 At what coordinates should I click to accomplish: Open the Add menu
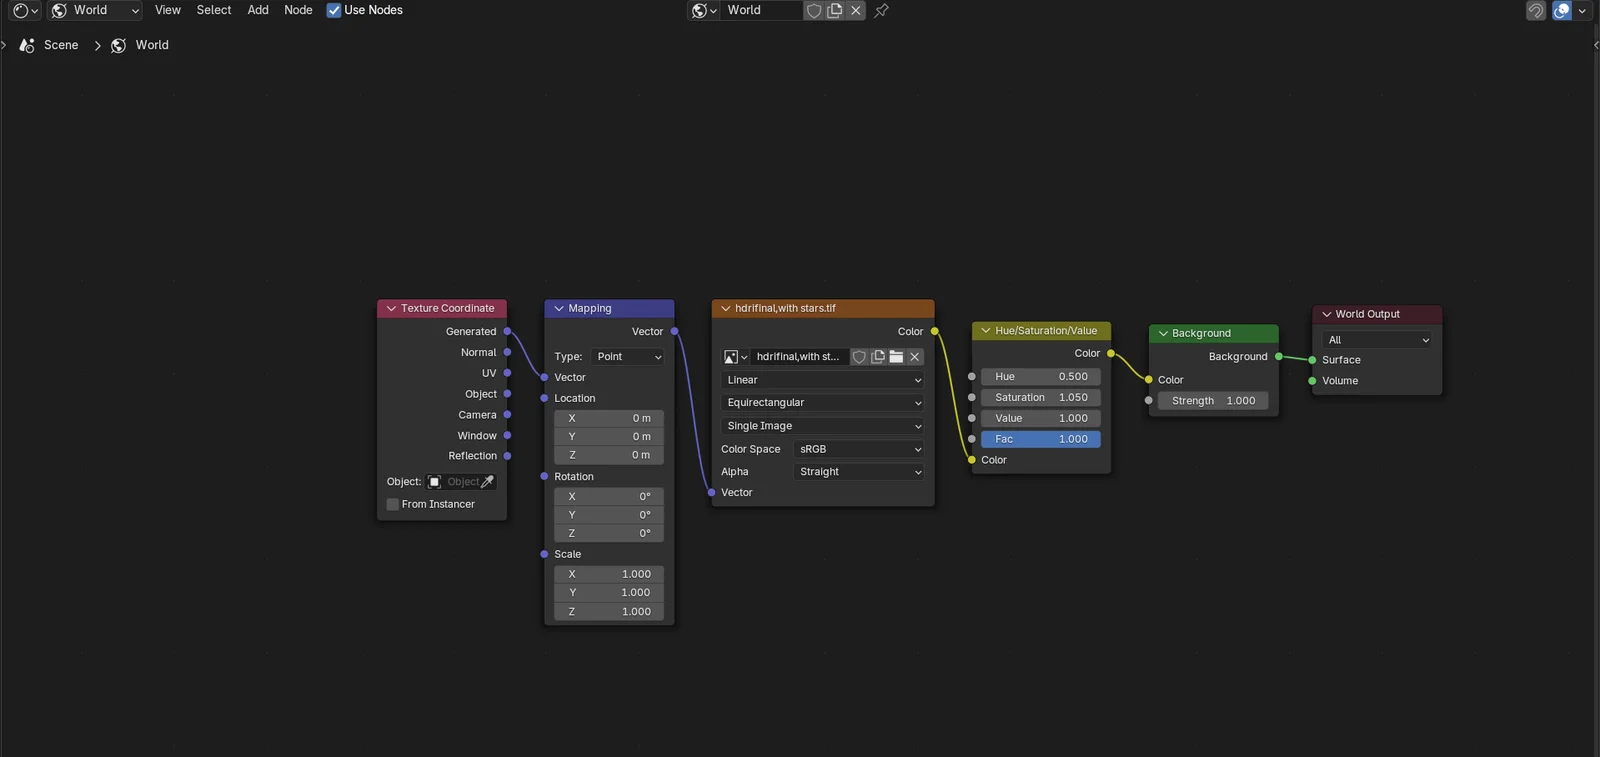[258, 10]
